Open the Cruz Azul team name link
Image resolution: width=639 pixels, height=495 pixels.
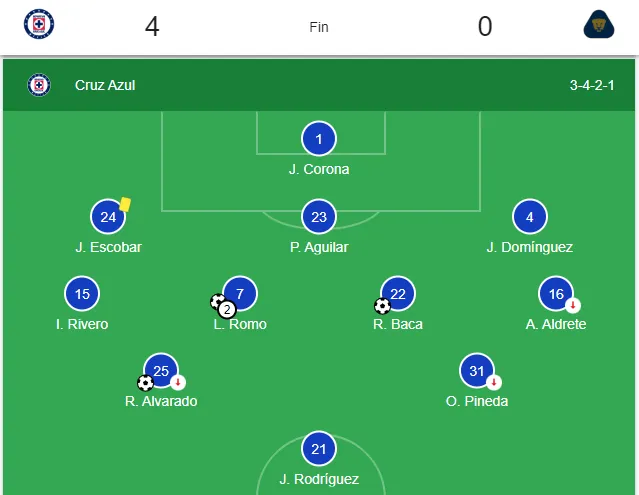(105, 85)
